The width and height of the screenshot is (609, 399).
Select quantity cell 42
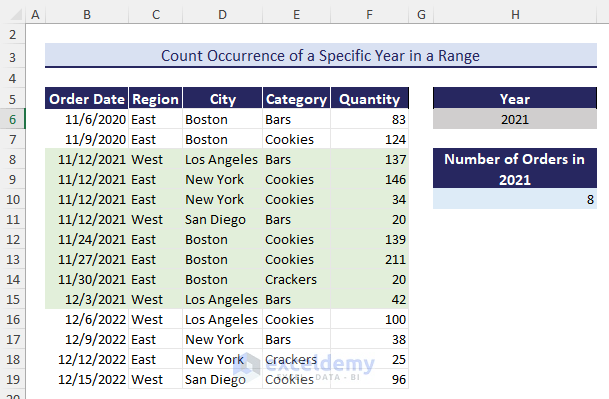[x=369, y=299]
